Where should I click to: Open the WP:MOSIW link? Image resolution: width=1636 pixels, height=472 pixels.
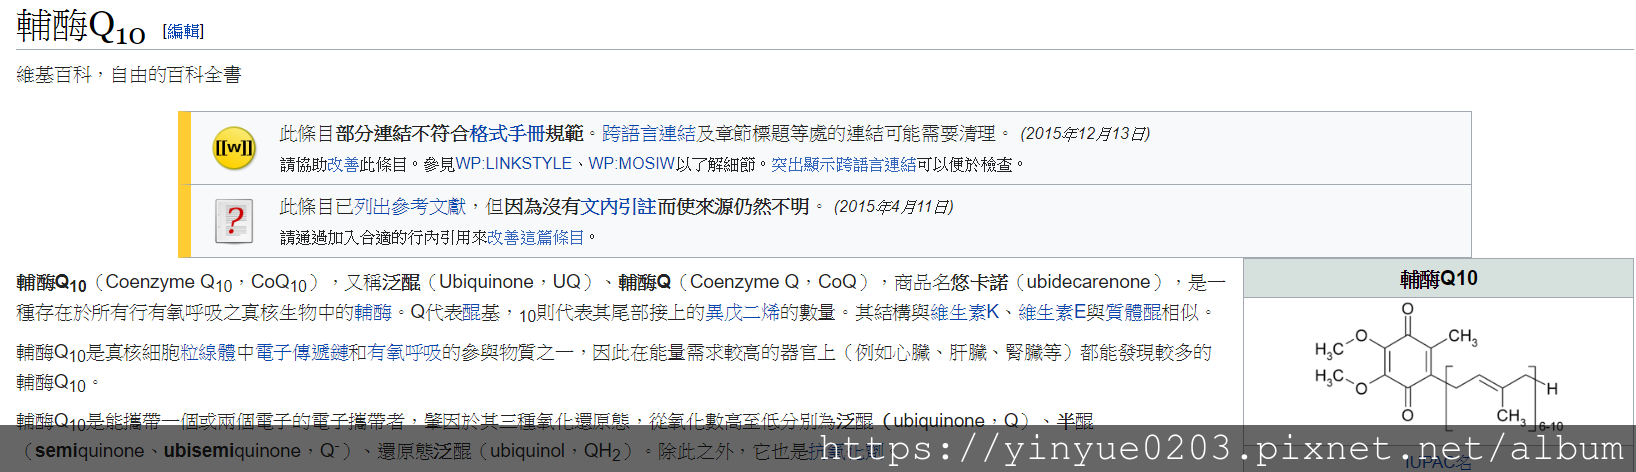tap(632, 164)
